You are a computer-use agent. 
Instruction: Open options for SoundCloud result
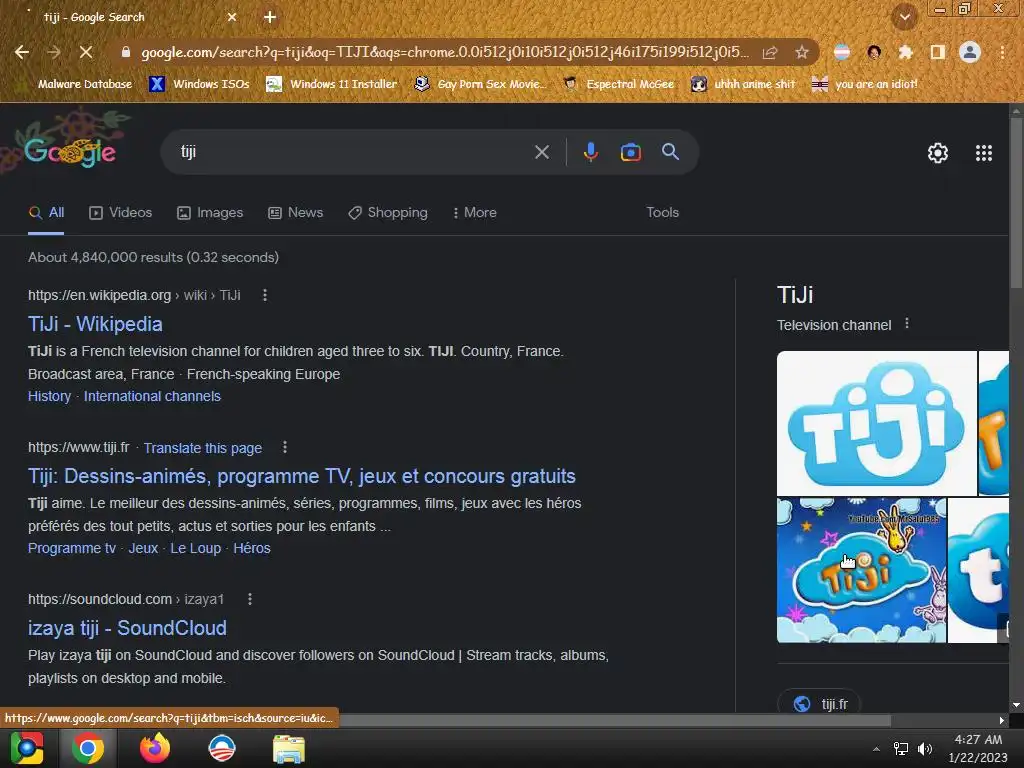tap(249, 599)
